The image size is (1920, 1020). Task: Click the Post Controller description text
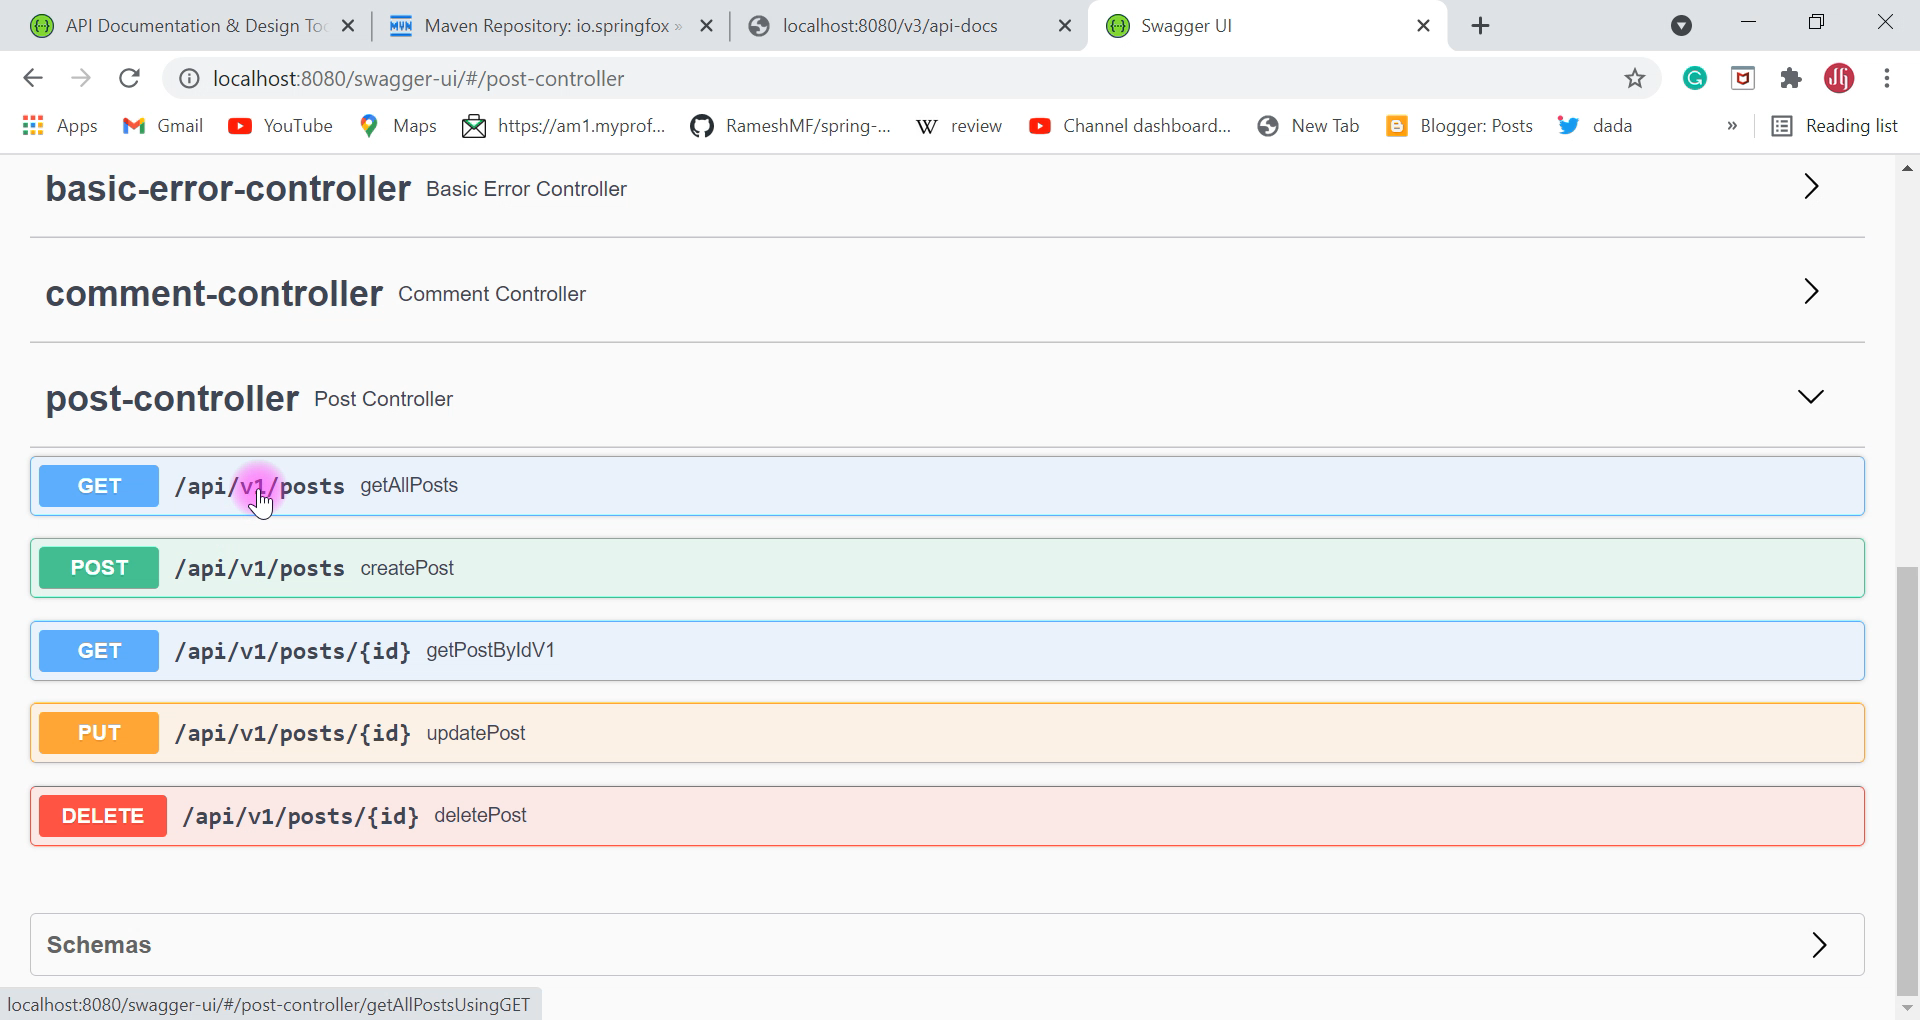(x=383, y=399)
